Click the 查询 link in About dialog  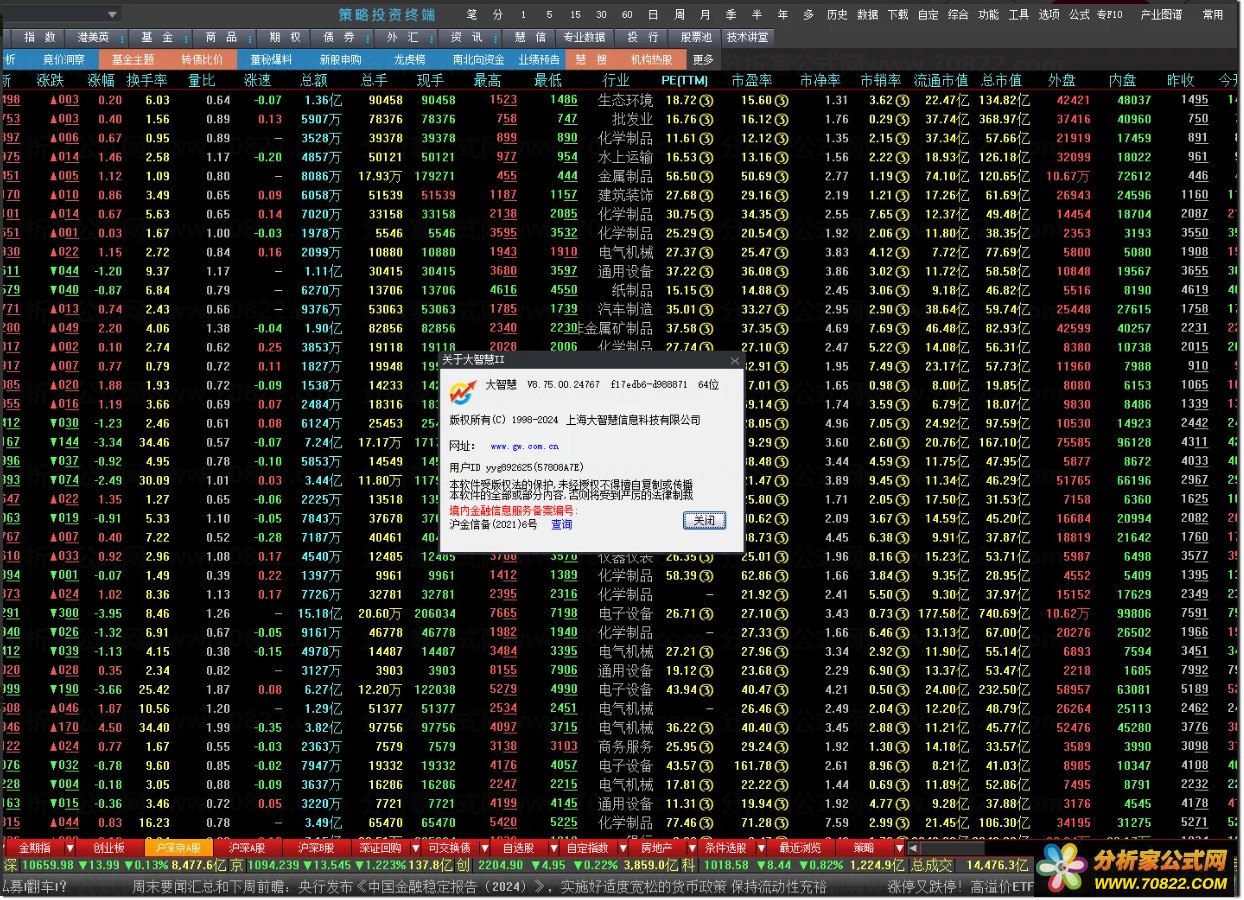(x=562, y=524)
